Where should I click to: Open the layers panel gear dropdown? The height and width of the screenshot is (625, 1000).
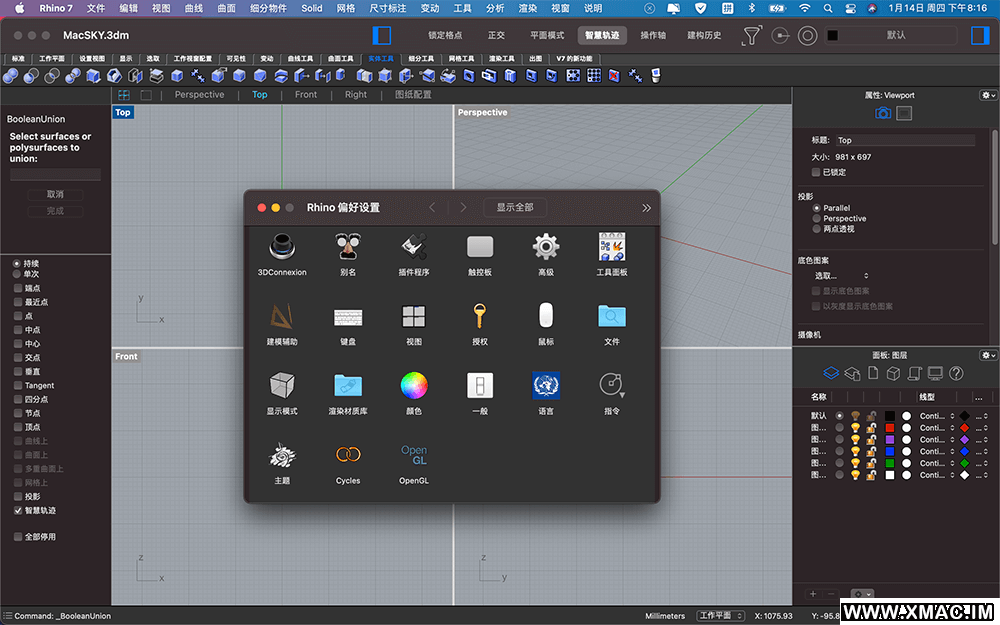[x=988, y=355]
